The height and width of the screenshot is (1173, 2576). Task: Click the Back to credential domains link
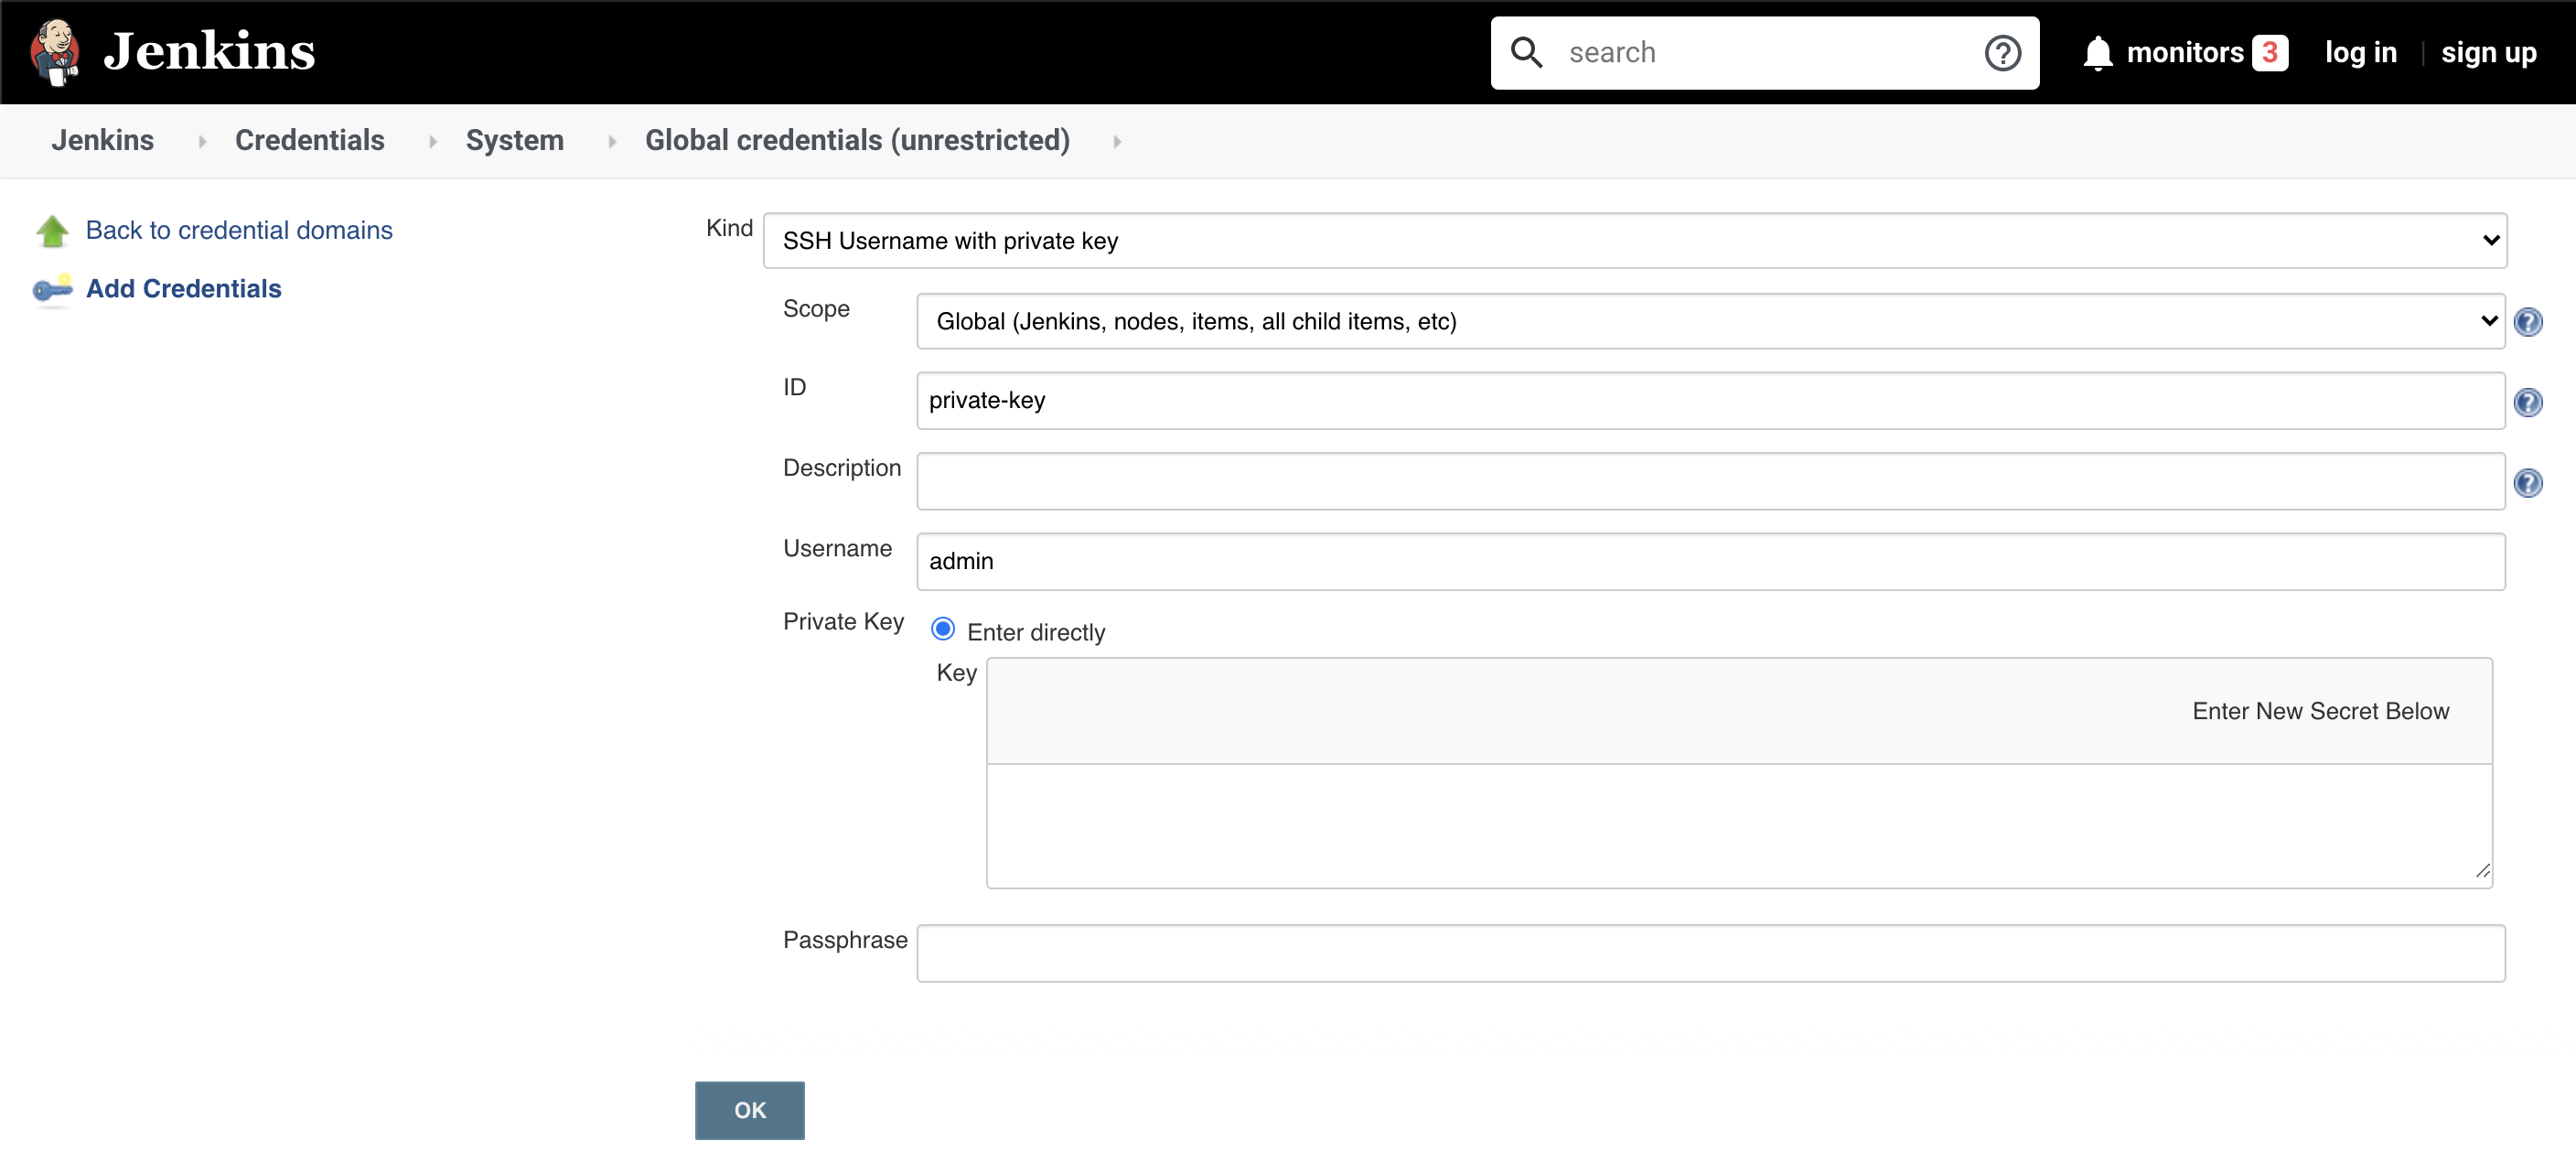pos(240,229)
